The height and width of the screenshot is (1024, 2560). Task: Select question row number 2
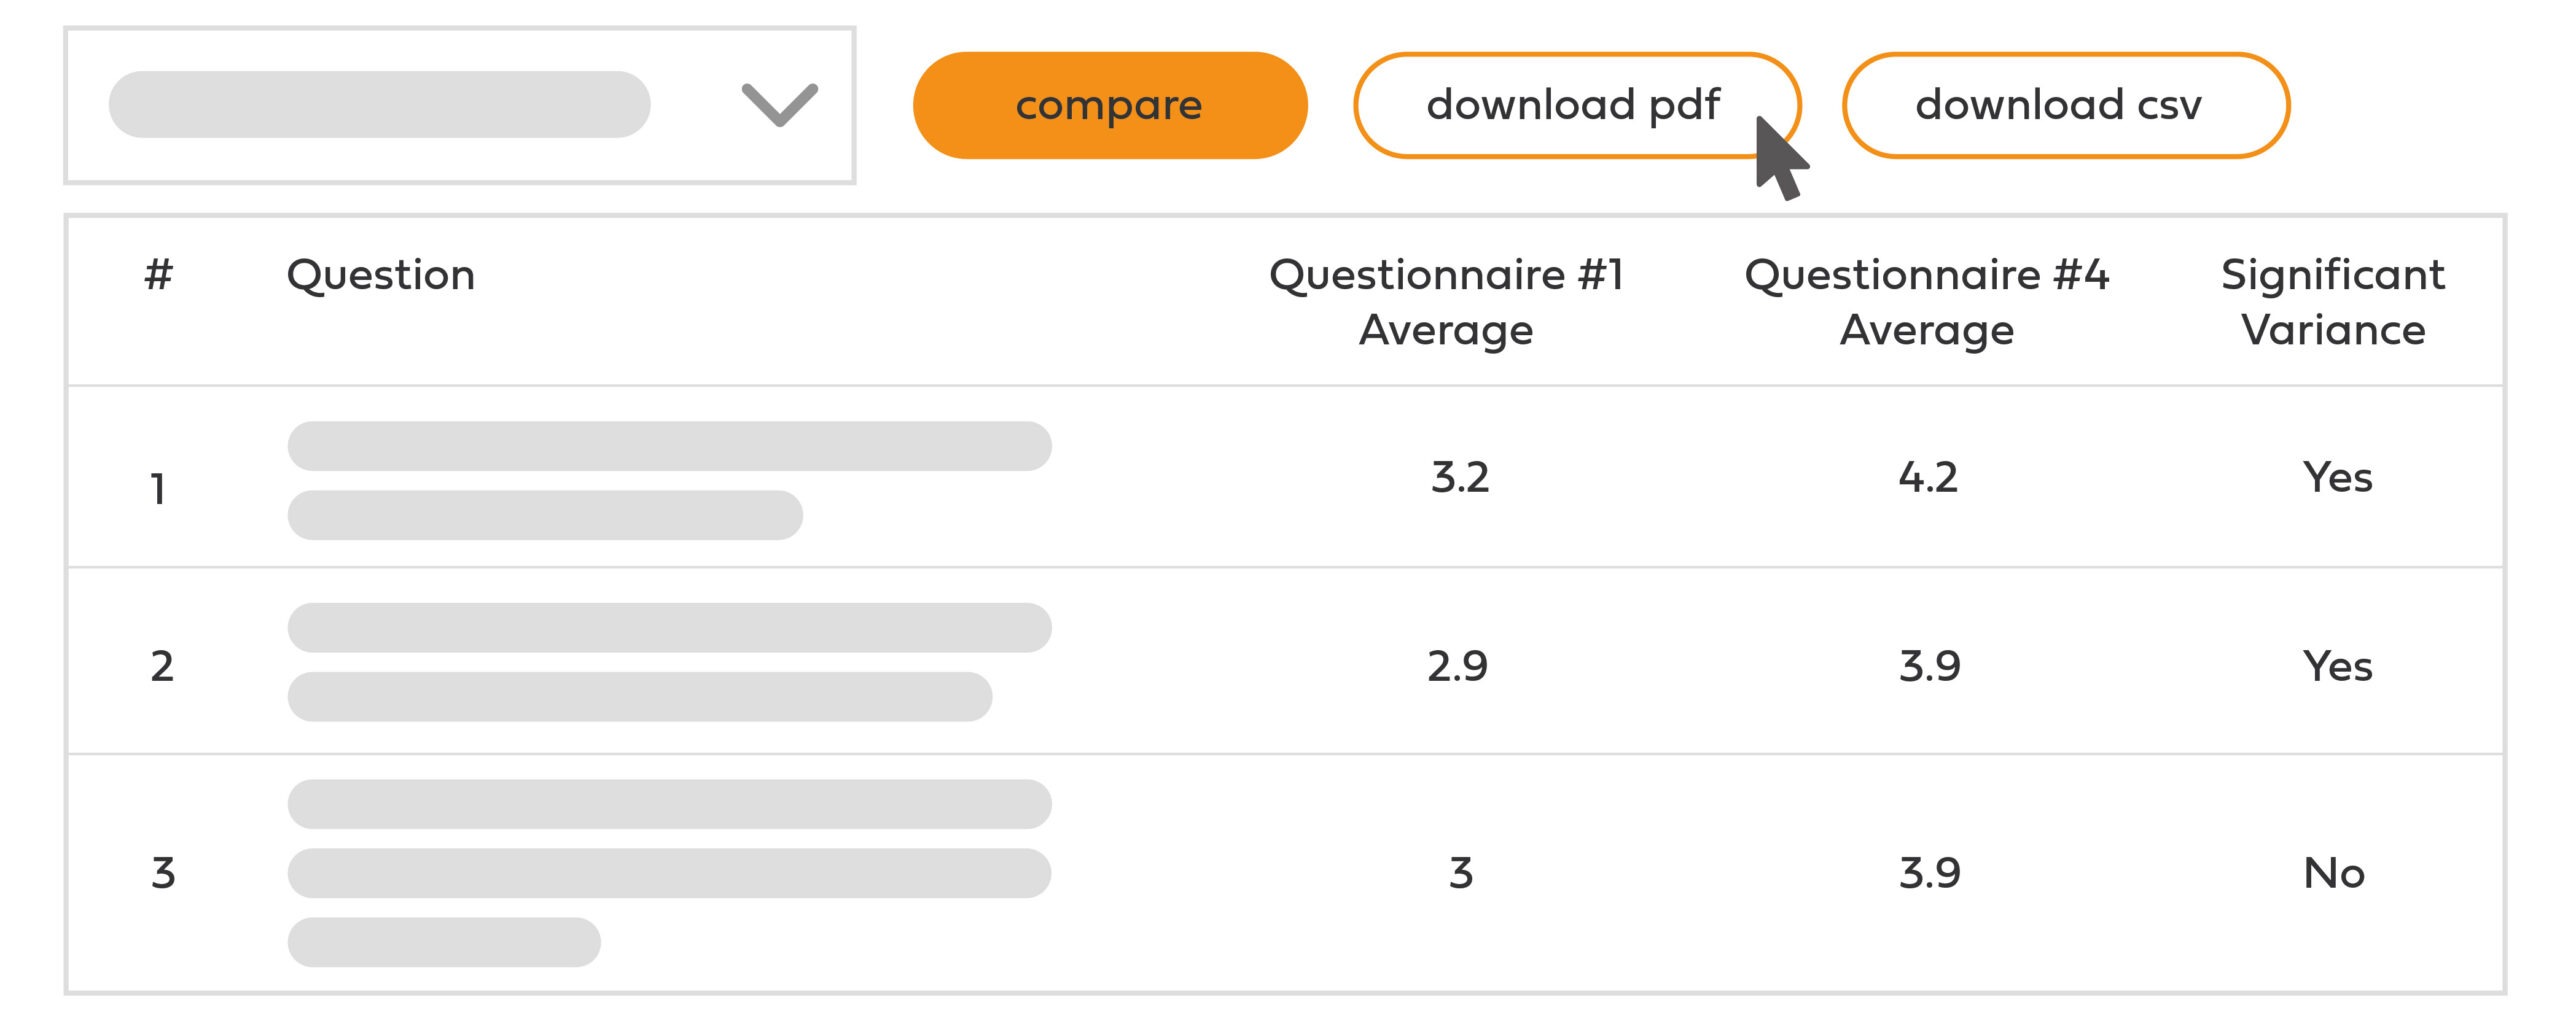coord(162,666)
